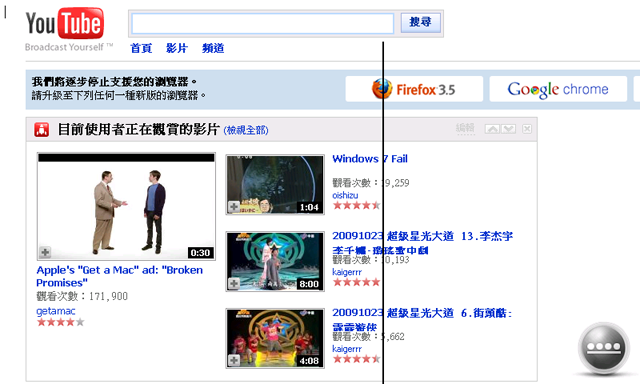Viewport: 640px width, 384px height.
Task: Open Apple's "Get a Mac" ad title link
Action: 120,276
